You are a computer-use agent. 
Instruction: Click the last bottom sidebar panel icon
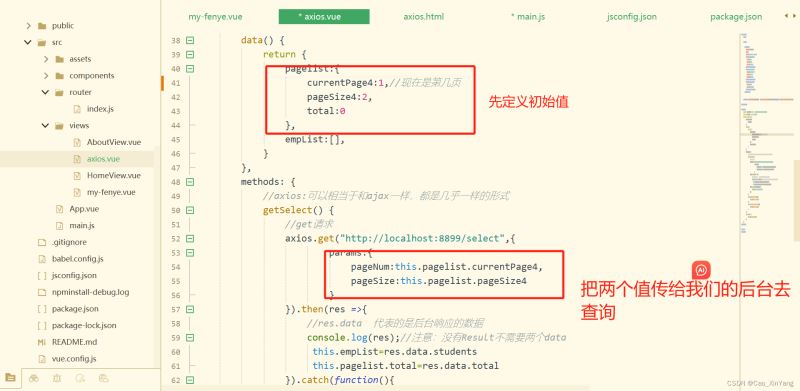point(104,378)
